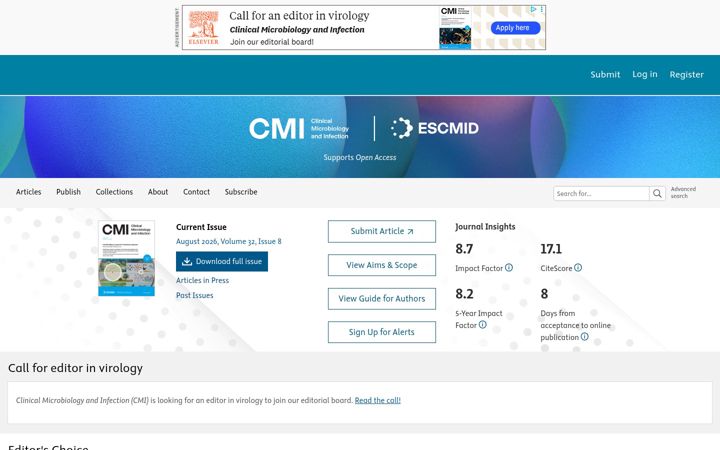Viewport: 720px width, 450px height.
Task: Click Download full issue button
Action: click(x=222, y=261)
